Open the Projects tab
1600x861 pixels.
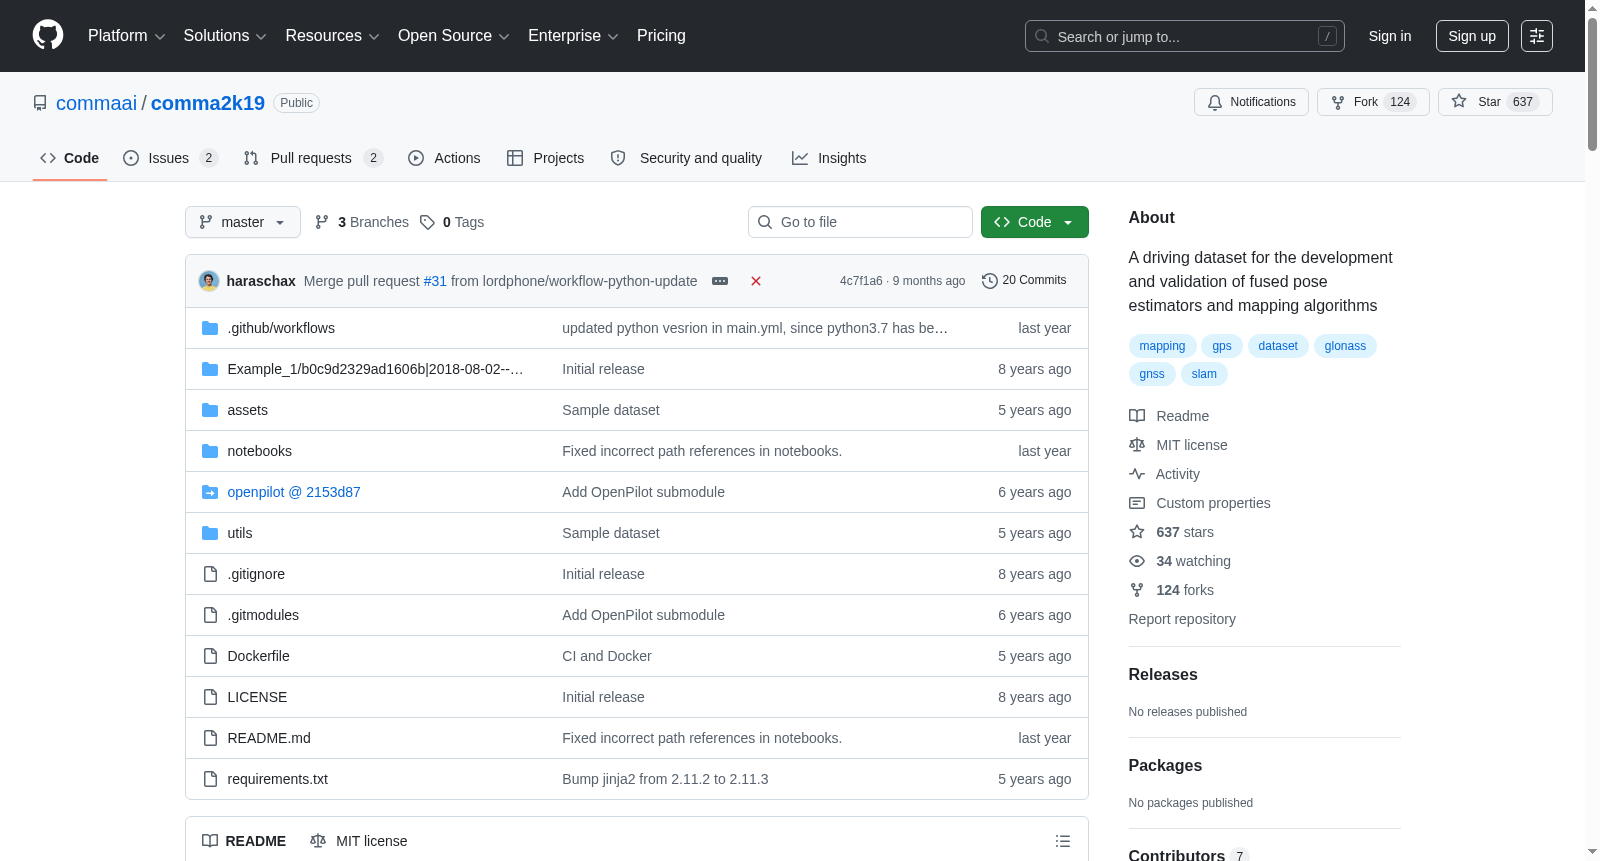point(545,158)
